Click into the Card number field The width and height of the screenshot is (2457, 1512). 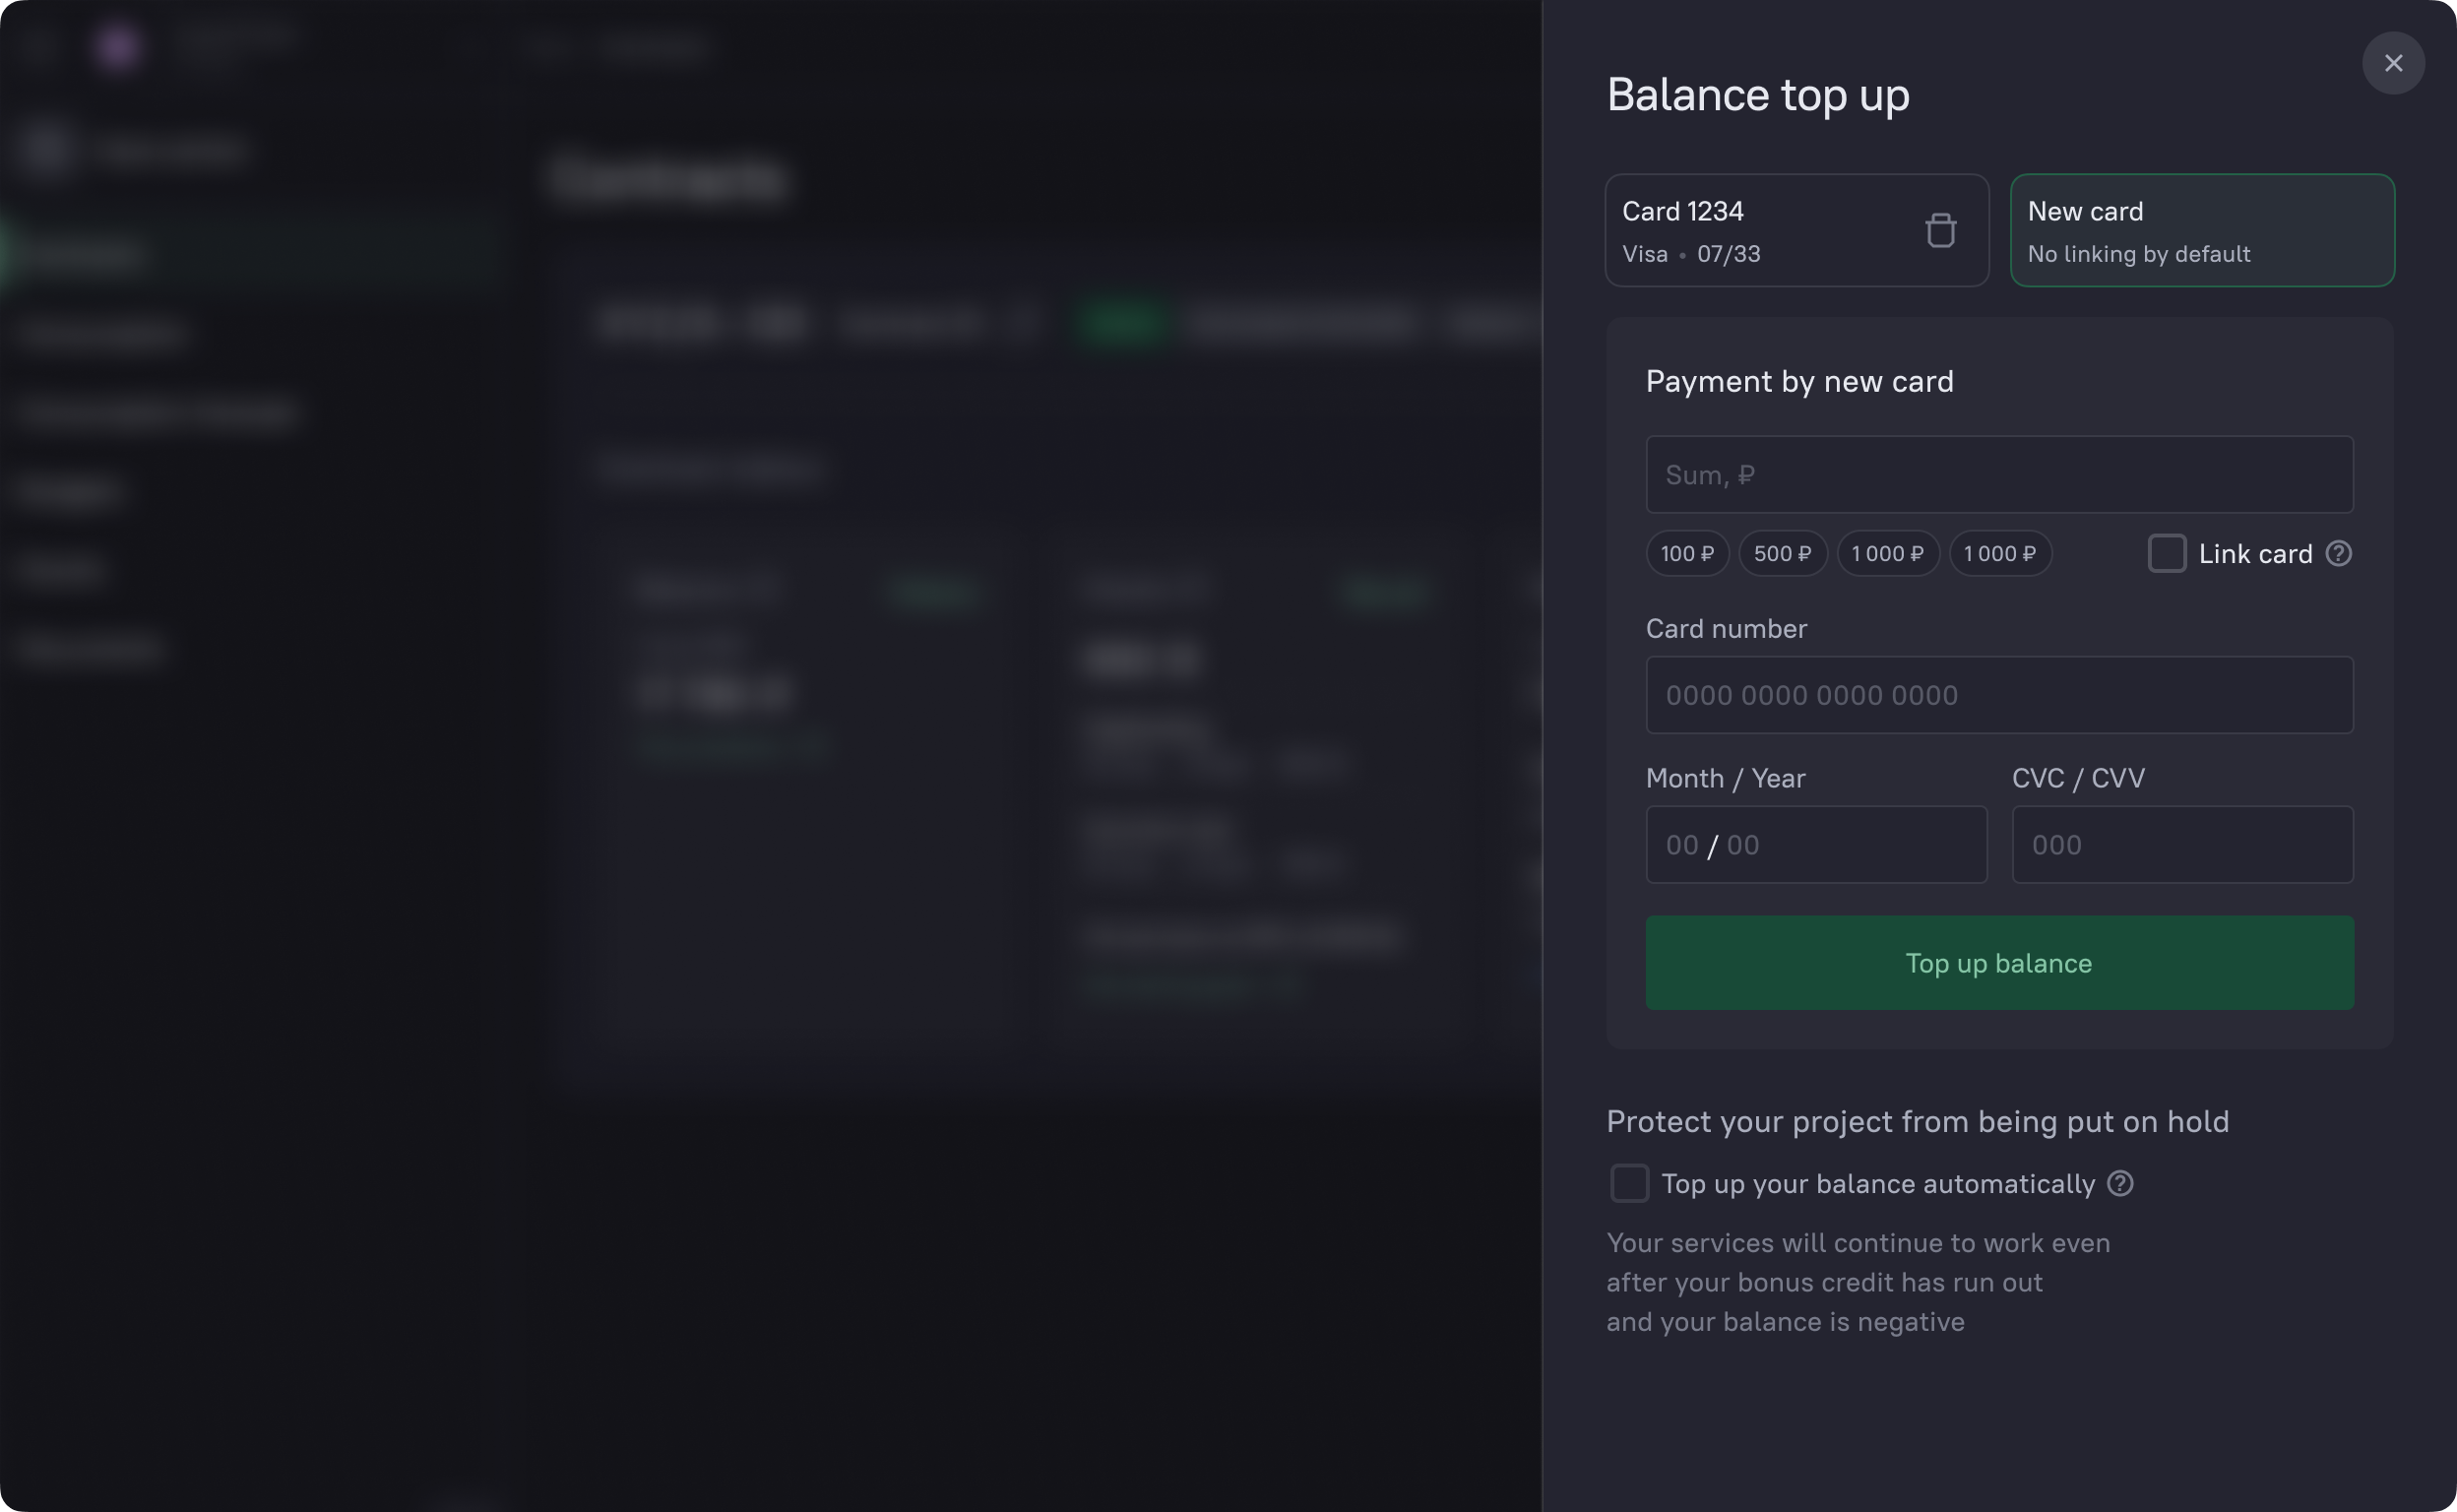click(1999, 695)
